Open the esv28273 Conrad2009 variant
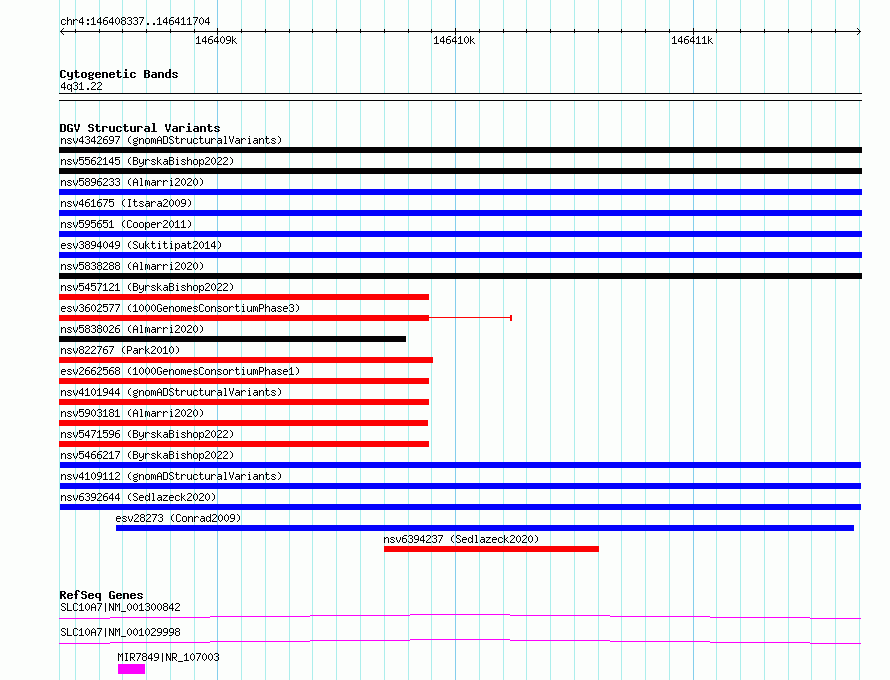 coord(178,518)
